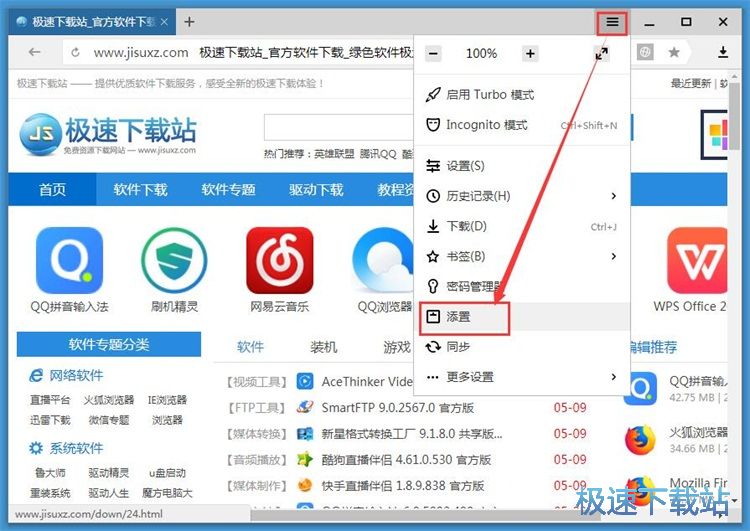Click 火狐浏览器 icon in recommendations
The width and height of the screenshot is (750, 531).
640,440
